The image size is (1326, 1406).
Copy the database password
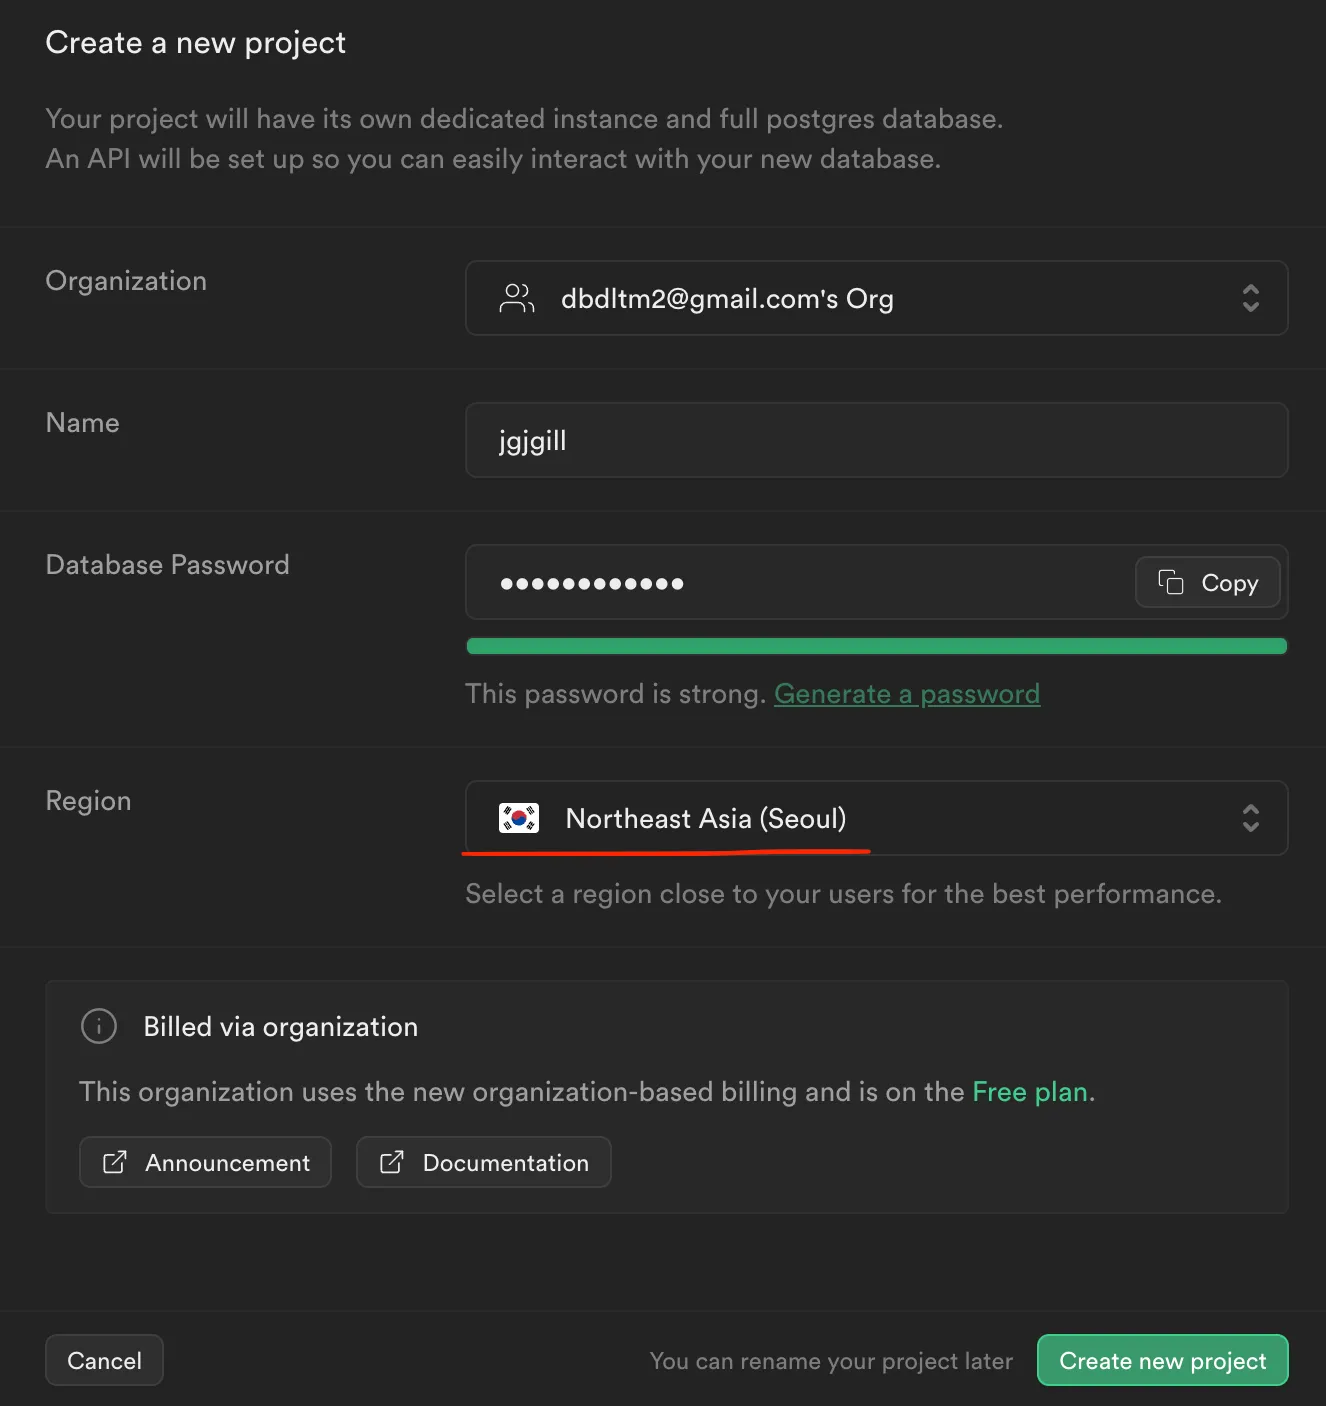coord(1207,582)
